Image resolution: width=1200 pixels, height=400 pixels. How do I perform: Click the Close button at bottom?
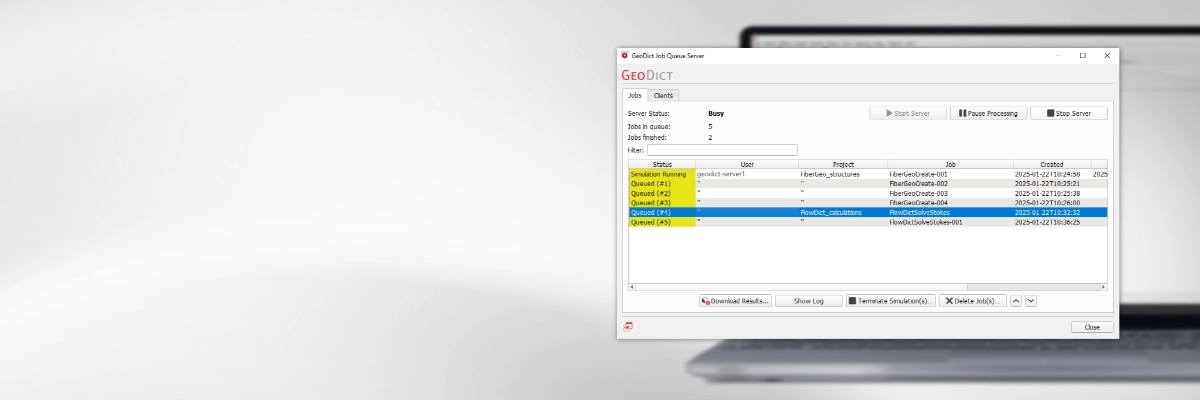click(1092, 327)
